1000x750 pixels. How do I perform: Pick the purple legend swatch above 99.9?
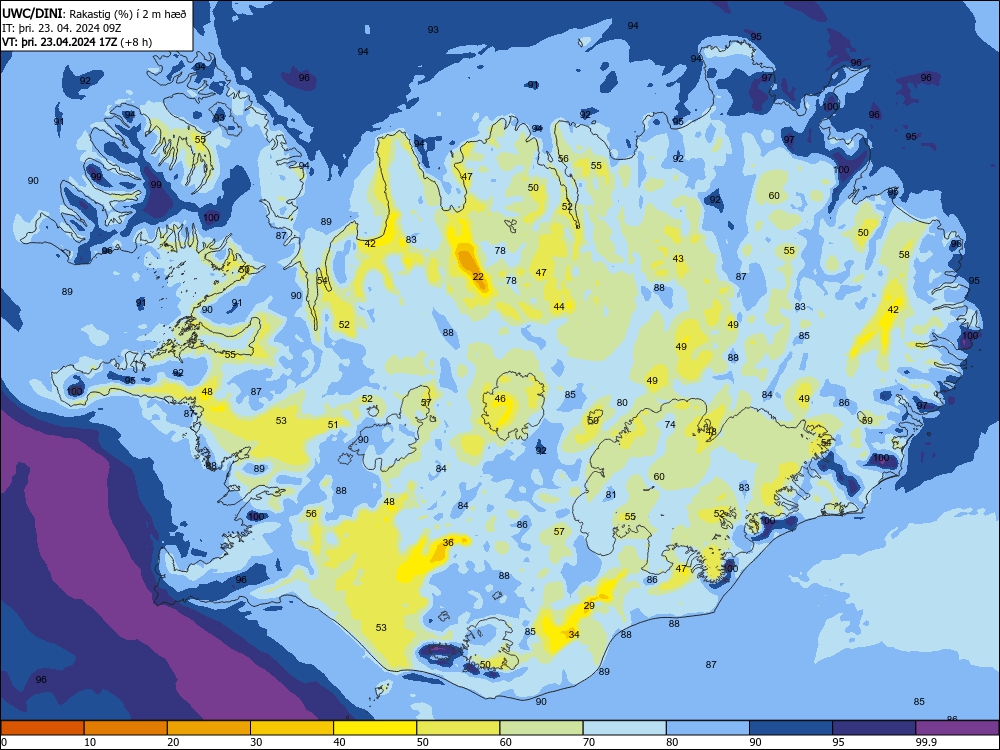(x=957, y=728)
